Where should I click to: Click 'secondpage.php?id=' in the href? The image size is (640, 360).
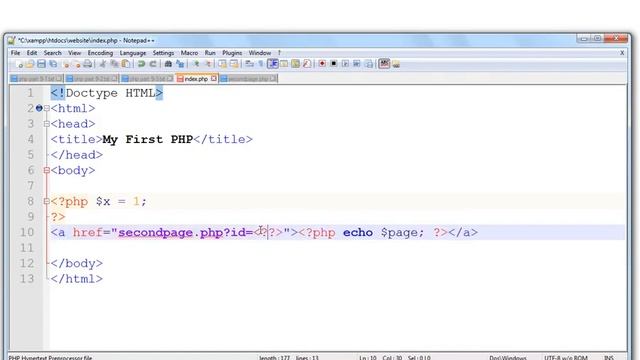pos(185,233)
